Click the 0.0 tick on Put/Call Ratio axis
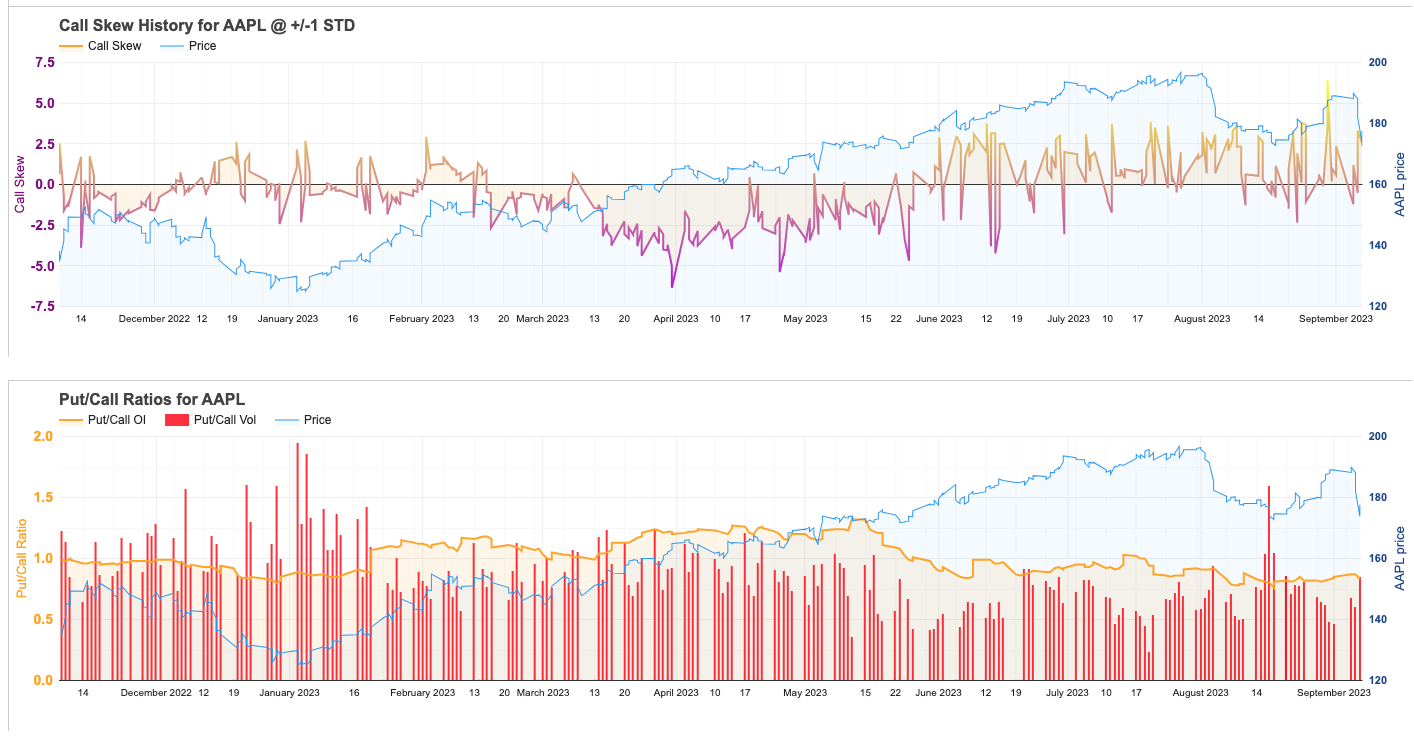 click(x=44, y=680)
